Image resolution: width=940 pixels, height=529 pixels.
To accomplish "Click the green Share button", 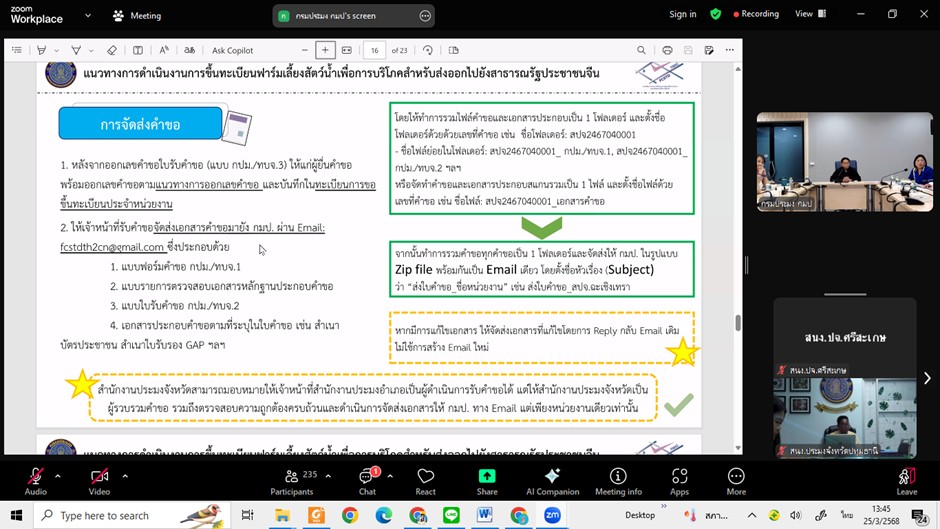I will click(x=487, y=482).
